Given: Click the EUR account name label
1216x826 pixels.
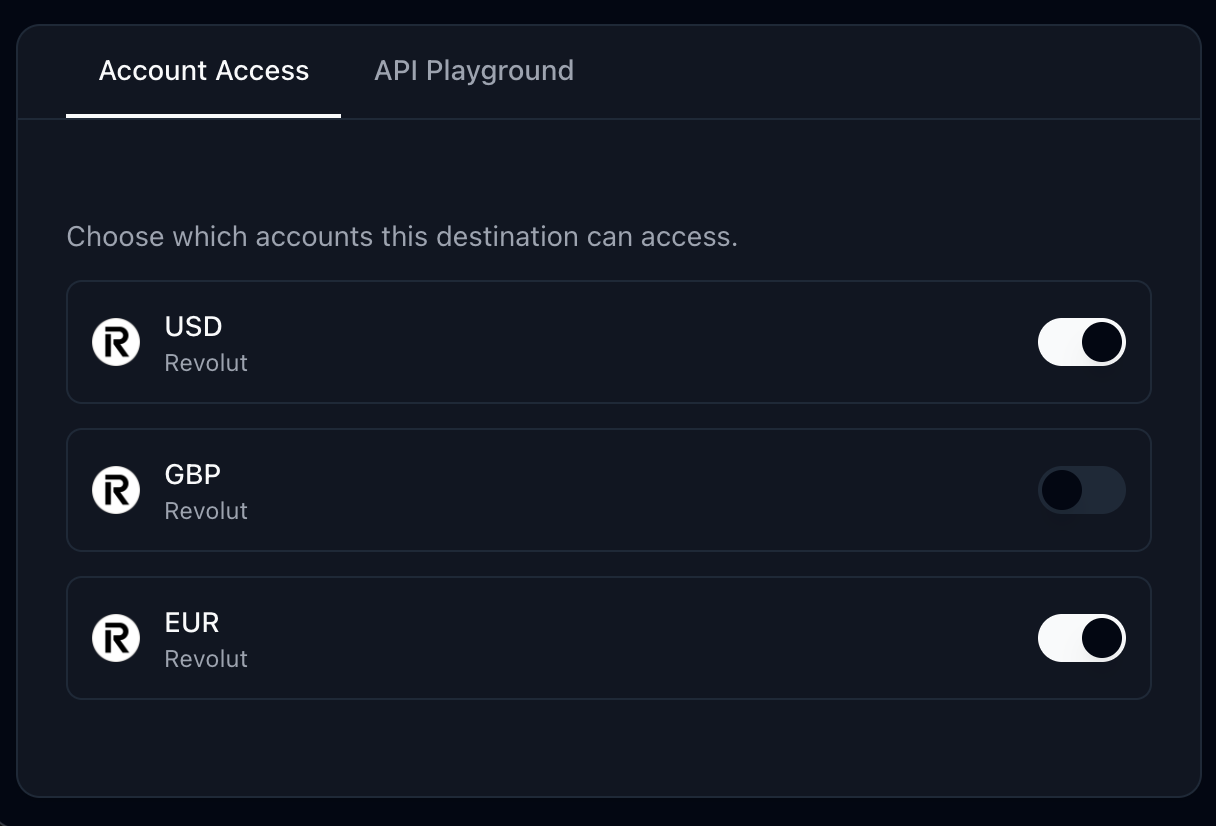Looking at the screenshot, I should click(x=192, y=623).
